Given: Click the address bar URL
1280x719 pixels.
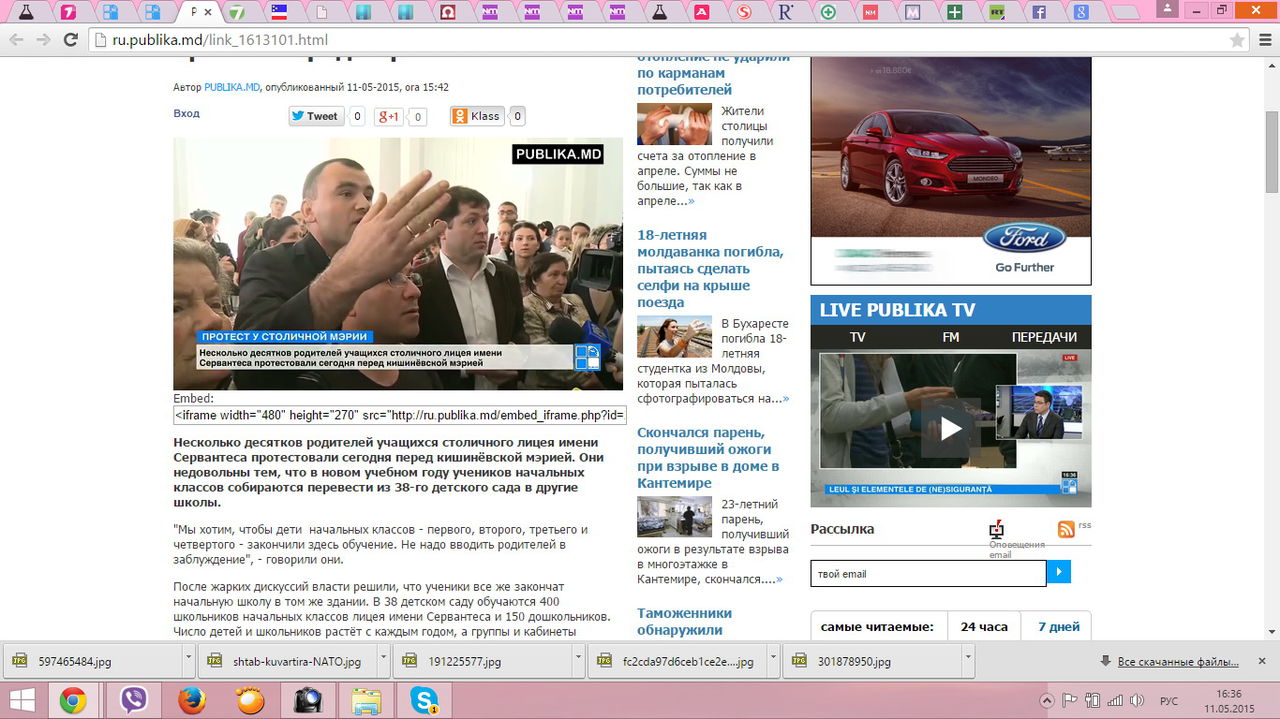Looking at the screenshot, I should pos(219,40).
